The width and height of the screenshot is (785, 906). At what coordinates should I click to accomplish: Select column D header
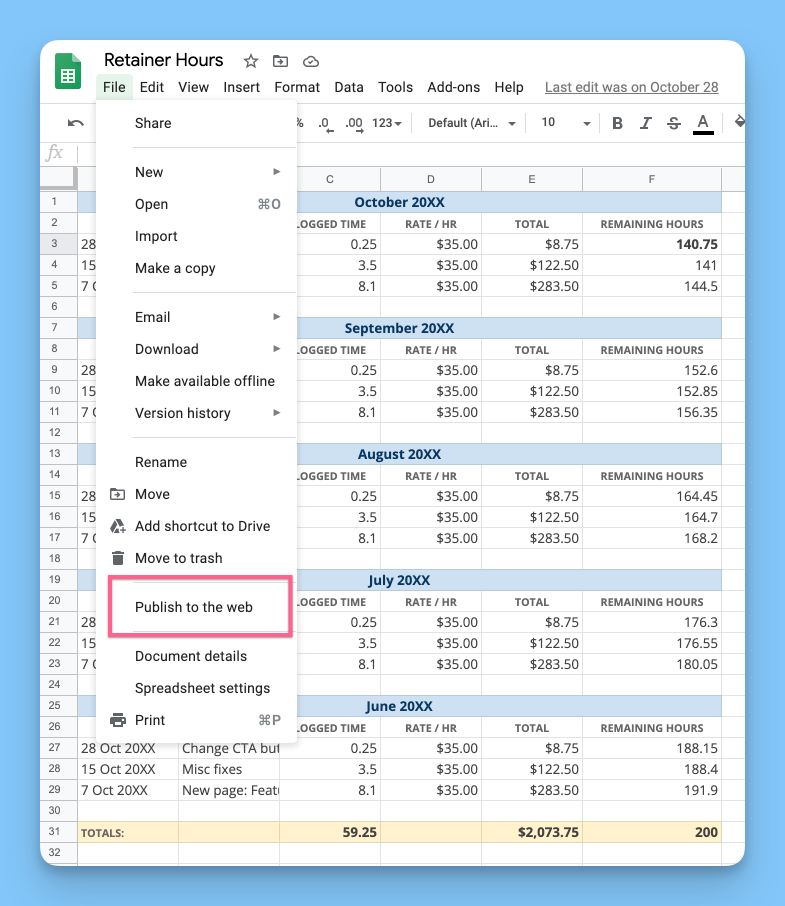431,179
